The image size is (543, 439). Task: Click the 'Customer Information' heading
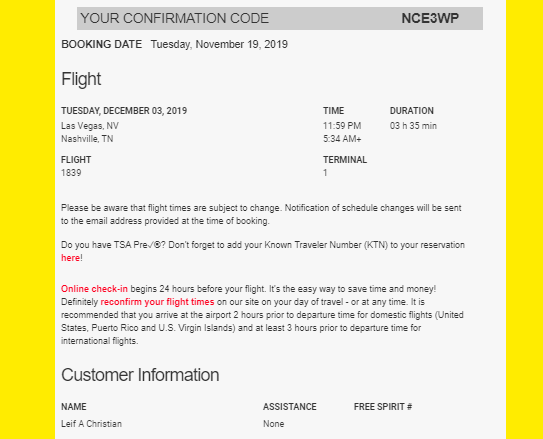[x=140, y=375]
